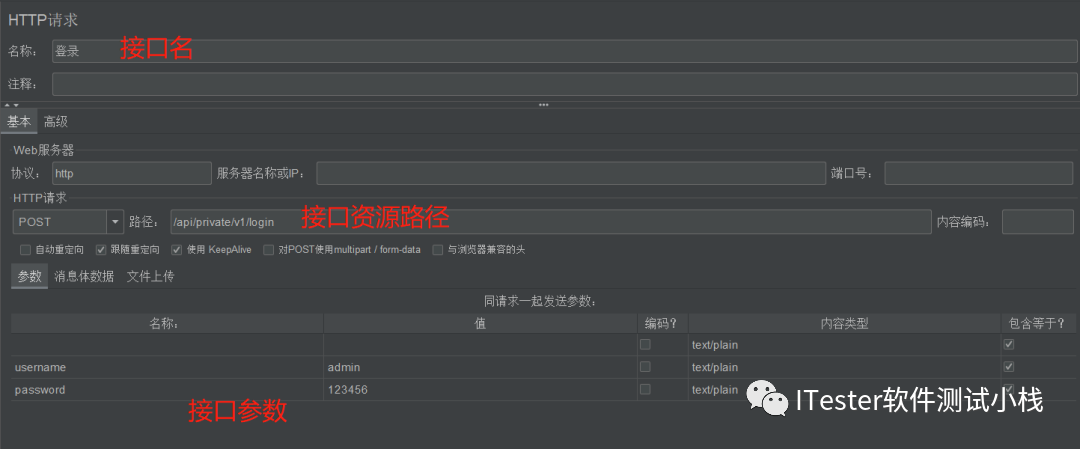Enable 对POST使用multipart / form-data checkbox
This screenshot has width=1080, height=449.
pyautogui.click(x=269, y=250)
